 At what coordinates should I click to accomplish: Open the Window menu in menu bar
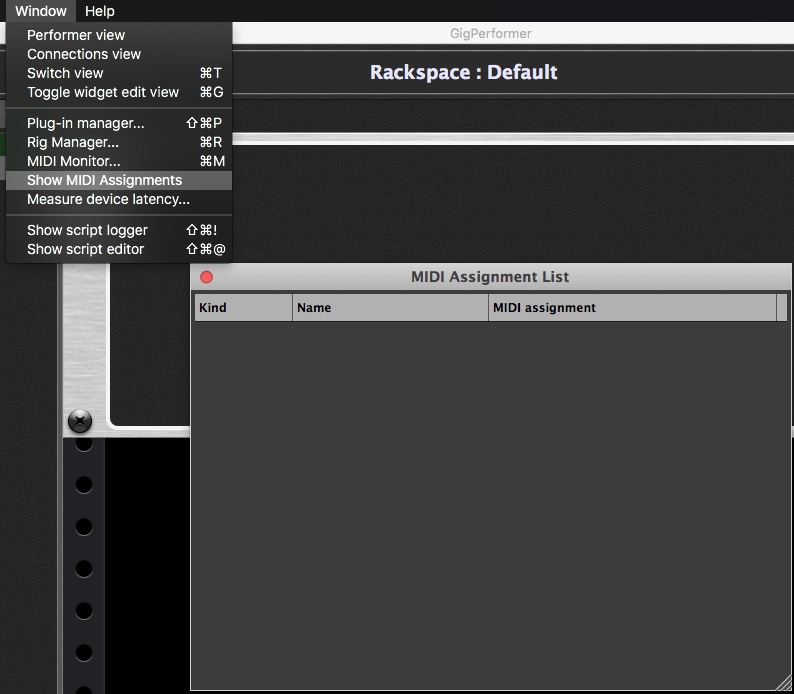coord(41,11)
